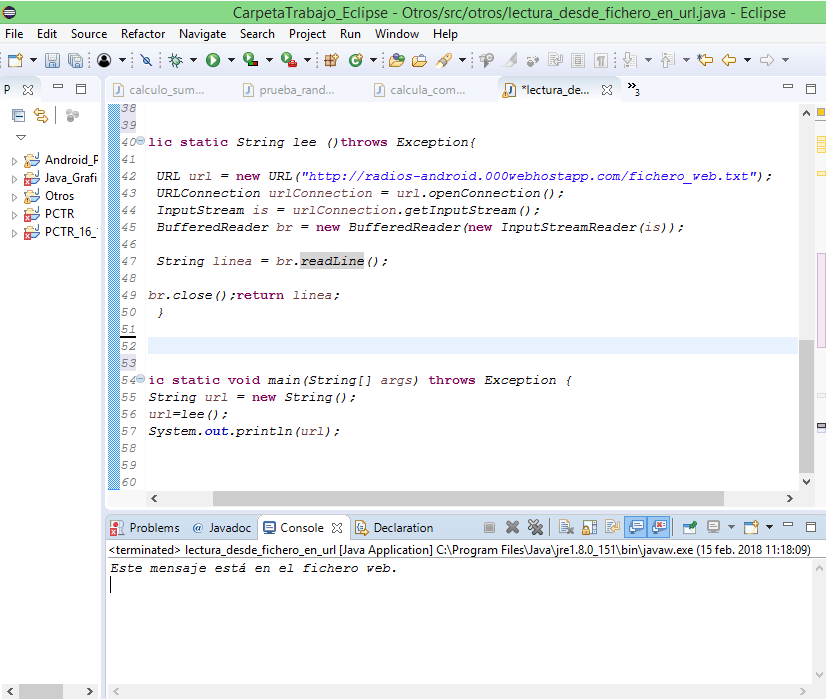Open the Run menu
Image resolution: width=826 pixels, height=699 pixels.
pyautogui.click(x=350, y=34)
